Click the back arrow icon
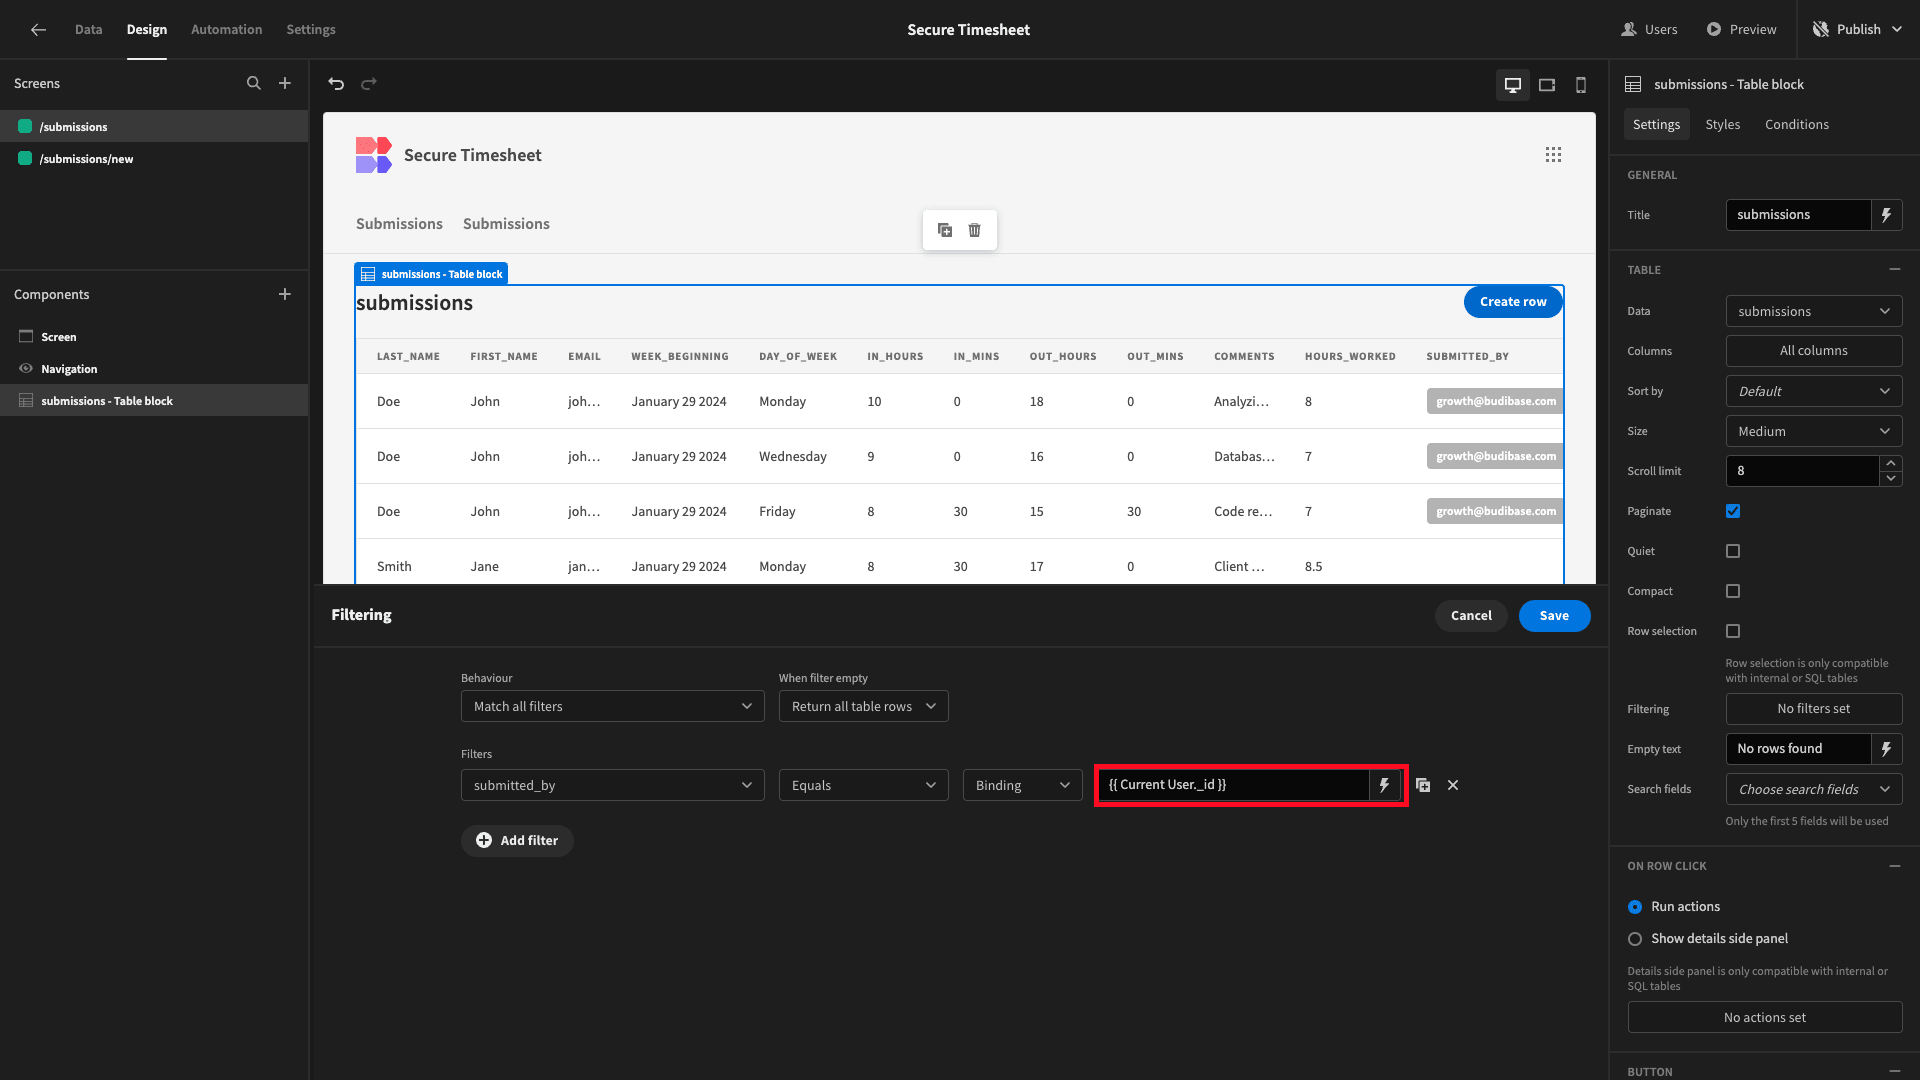1920x1080 pixels. tap(38, 30)
